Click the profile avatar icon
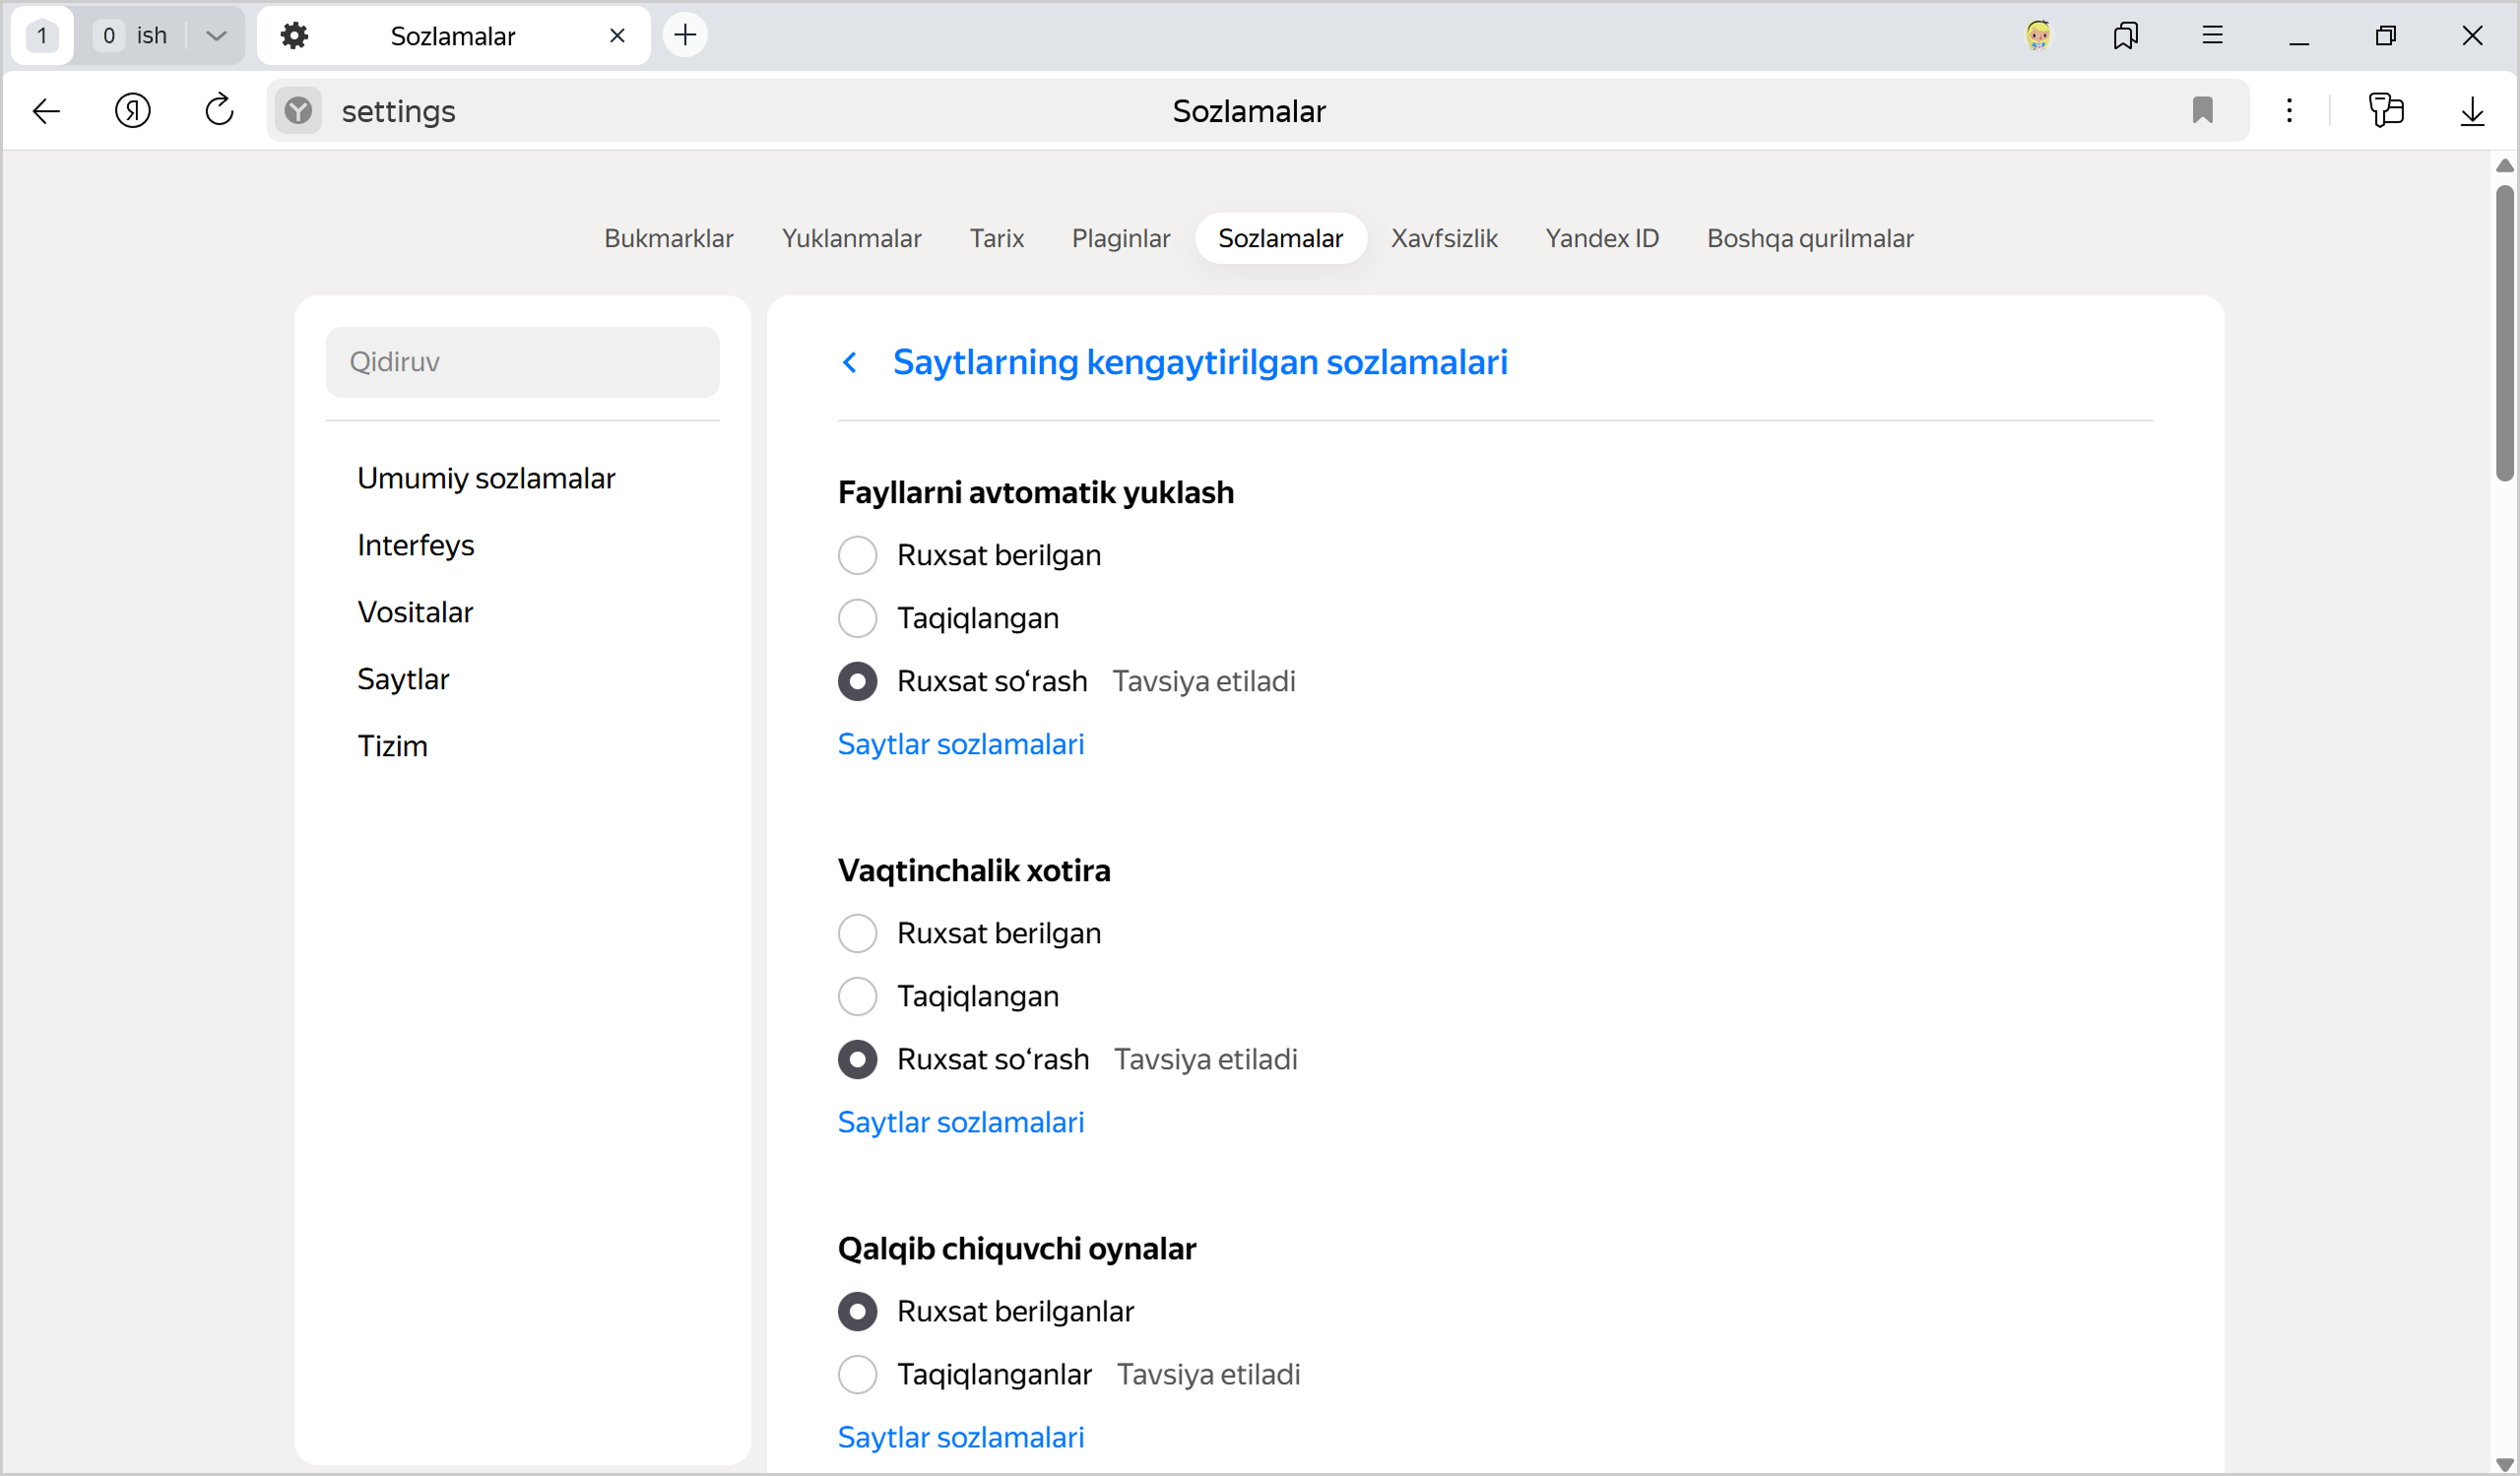The width and height of the screenshot is (2520, 1476). coord(2038,36)
